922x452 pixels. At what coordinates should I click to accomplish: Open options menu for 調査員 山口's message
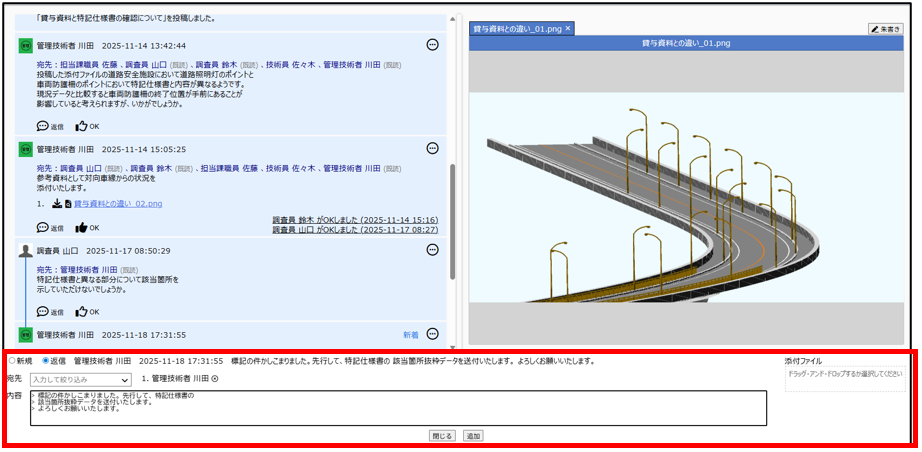click(432, 250)
